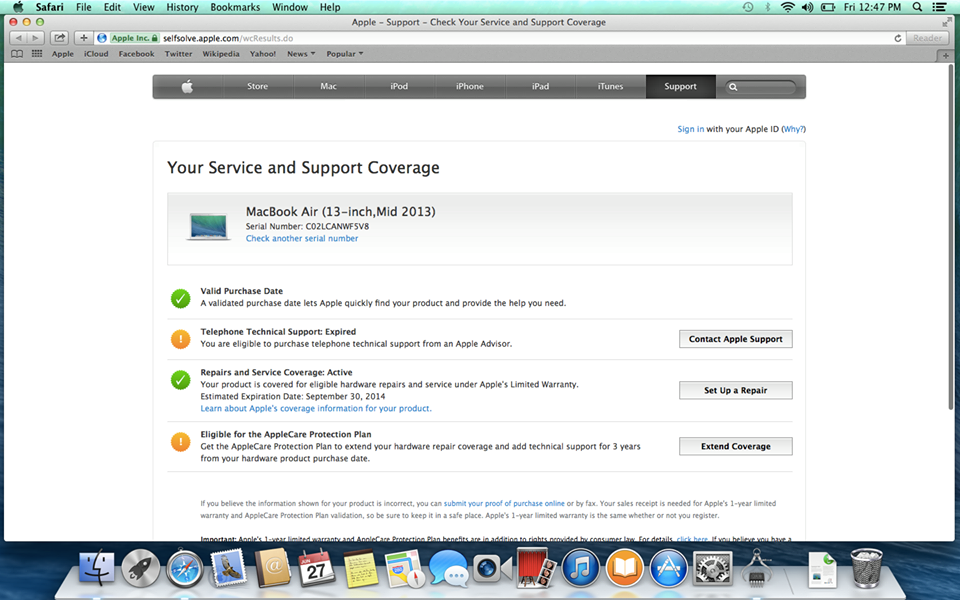The width and height of the screenshot is (960, 600).
Task: Click the Contact Apple Support button
Action: [x=735, y=339]
